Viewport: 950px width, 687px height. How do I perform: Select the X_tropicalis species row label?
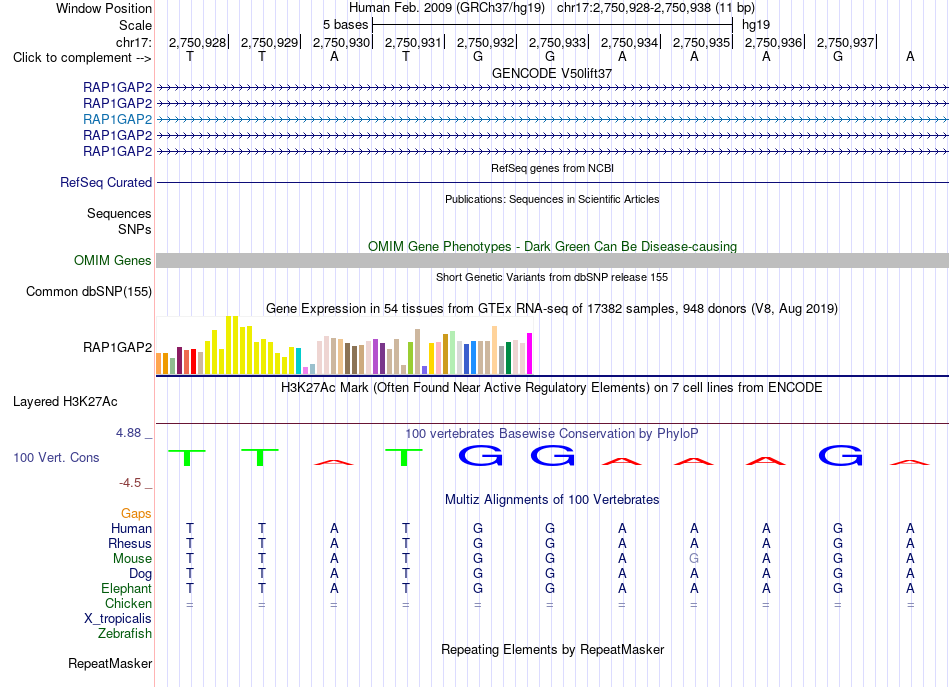[118, 619]
